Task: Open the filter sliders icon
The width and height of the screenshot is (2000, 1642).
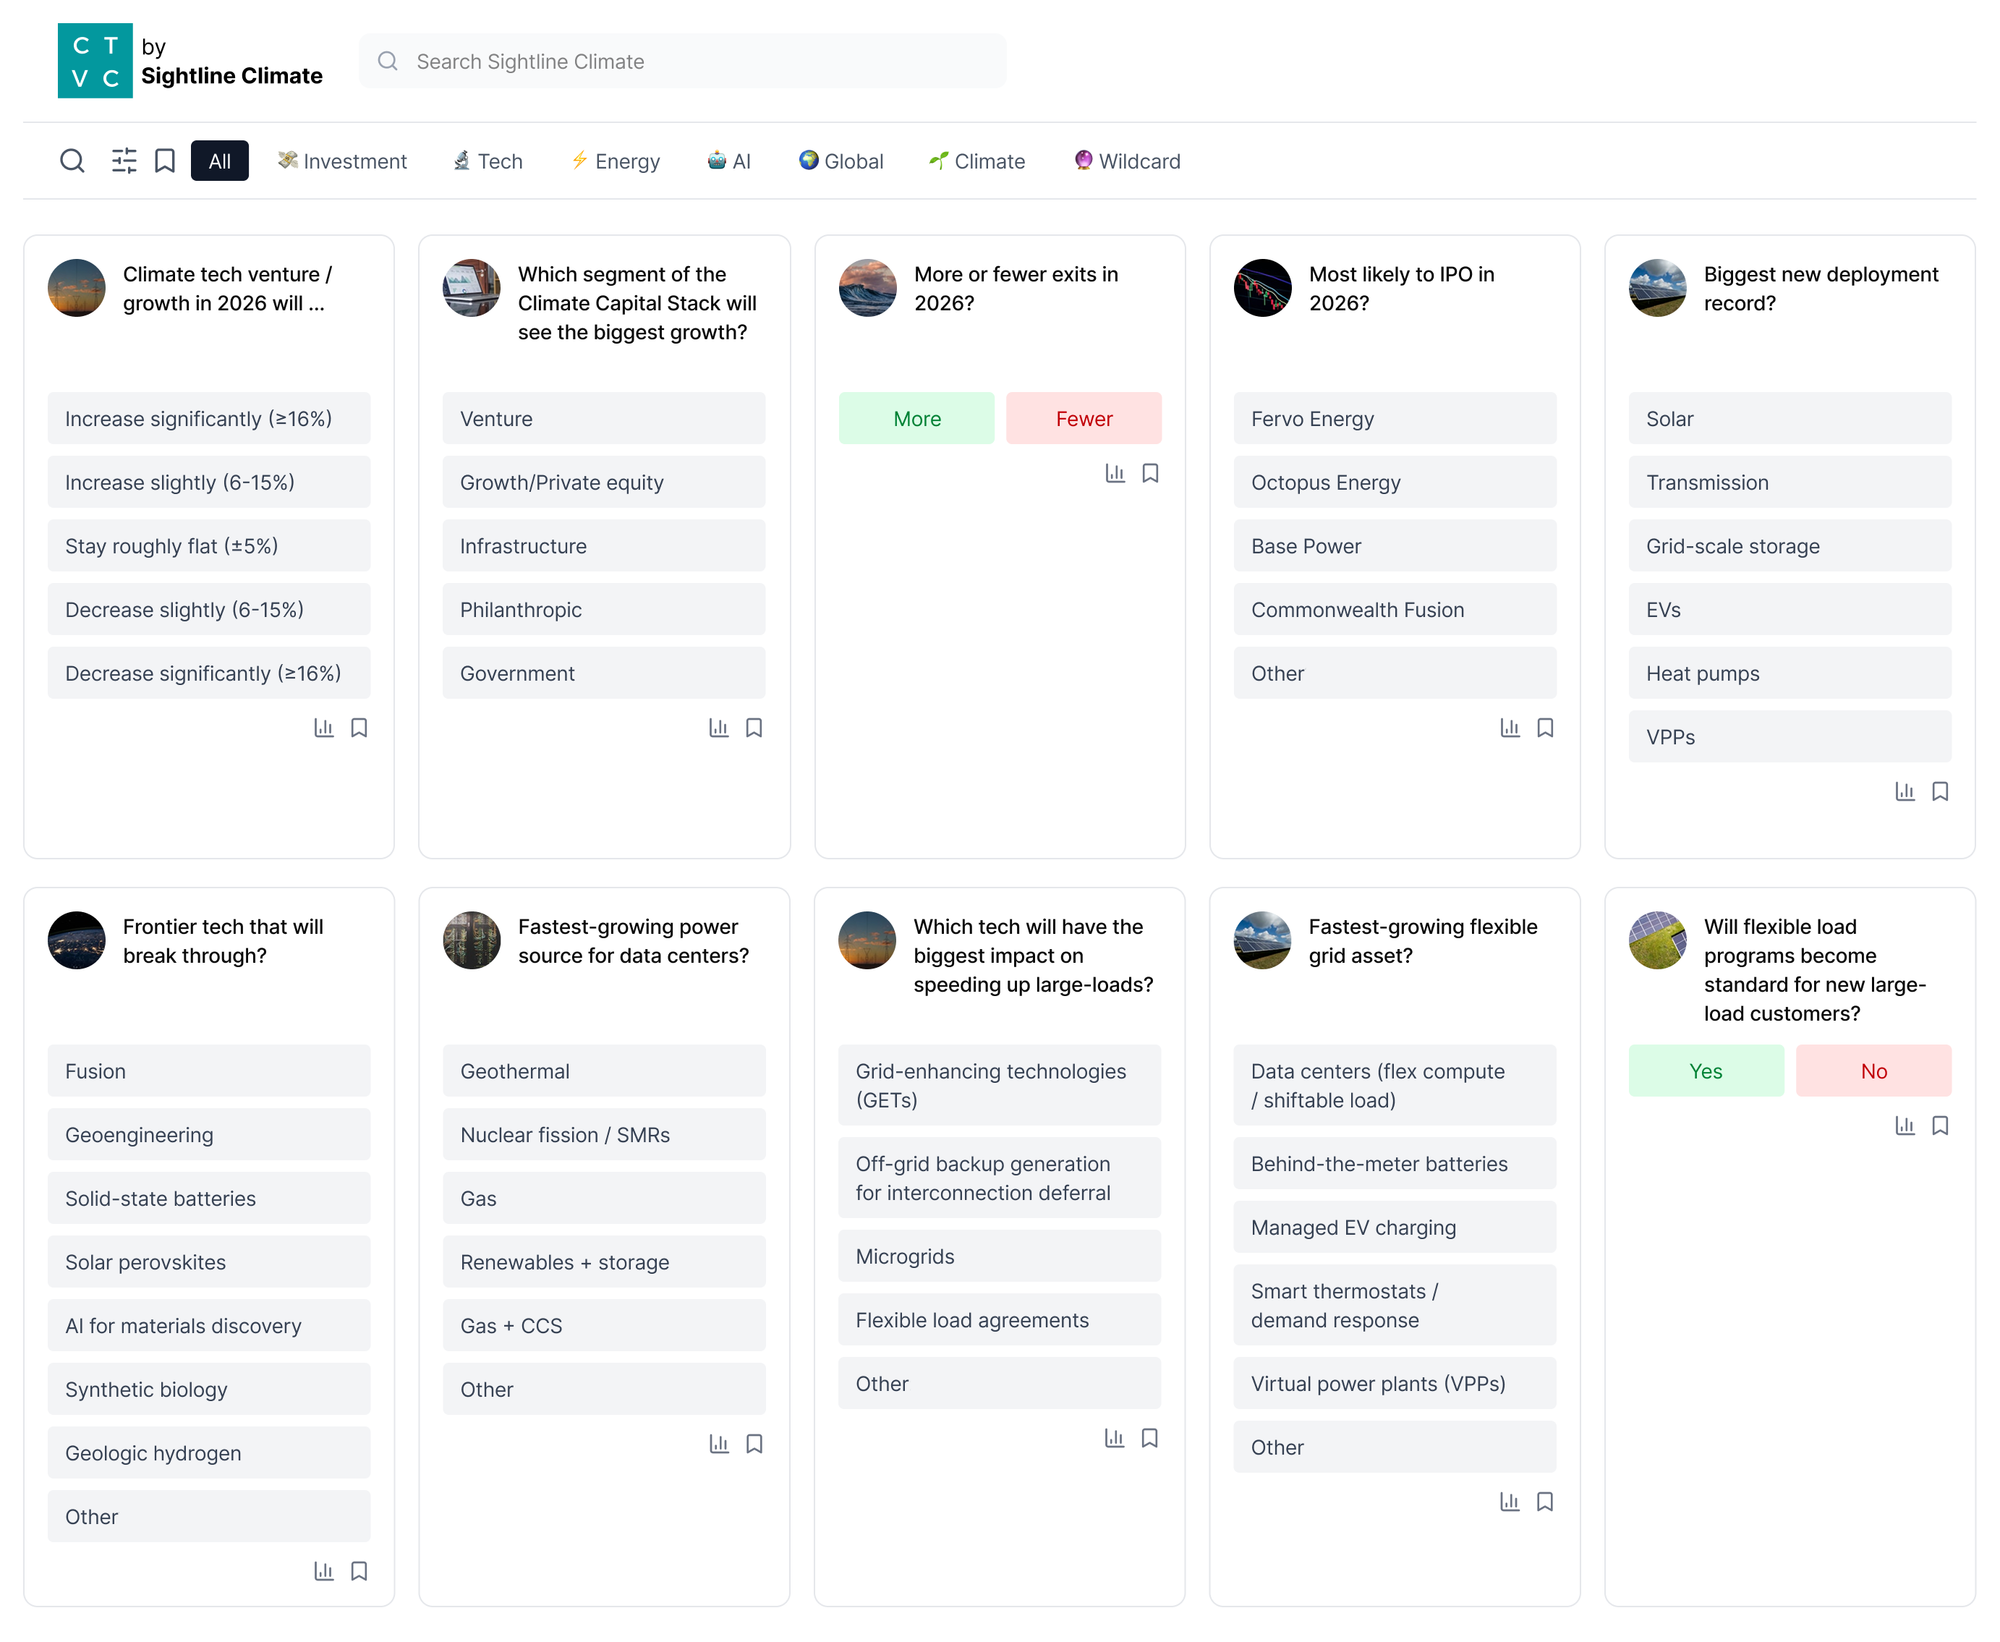Action: click(124, 161)
